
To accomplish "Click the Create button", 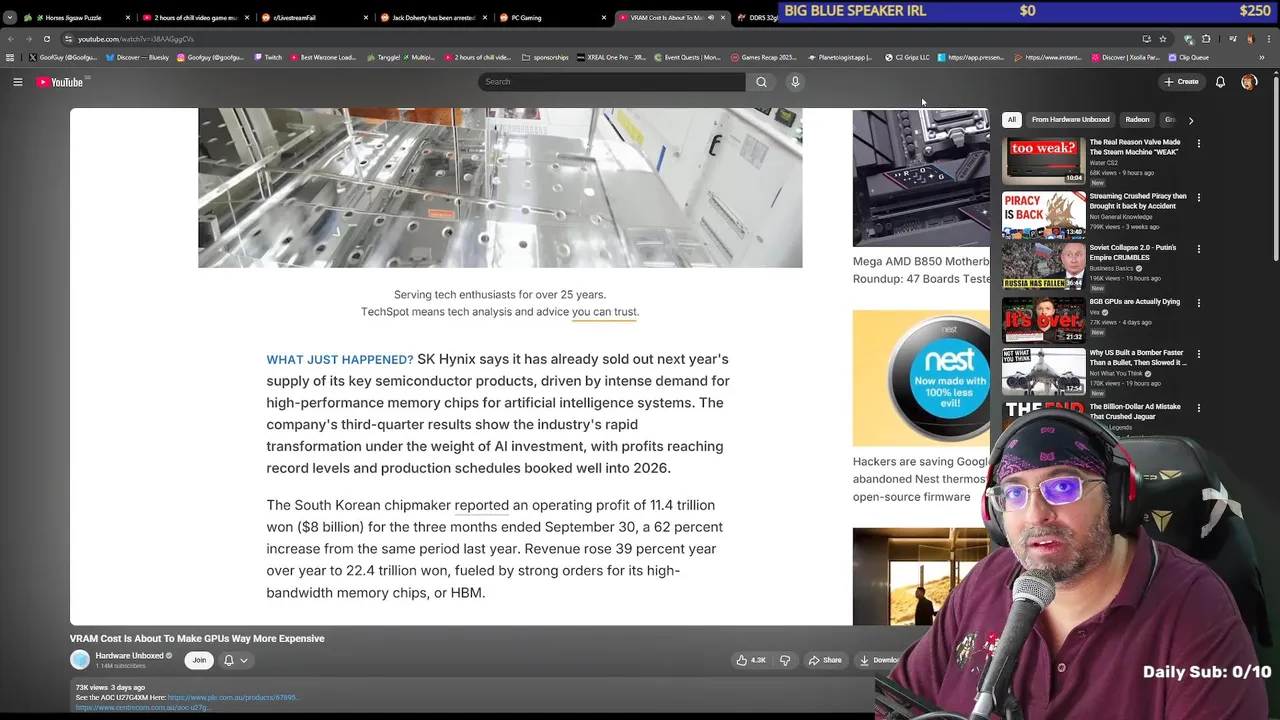I will pos(1181,82).
